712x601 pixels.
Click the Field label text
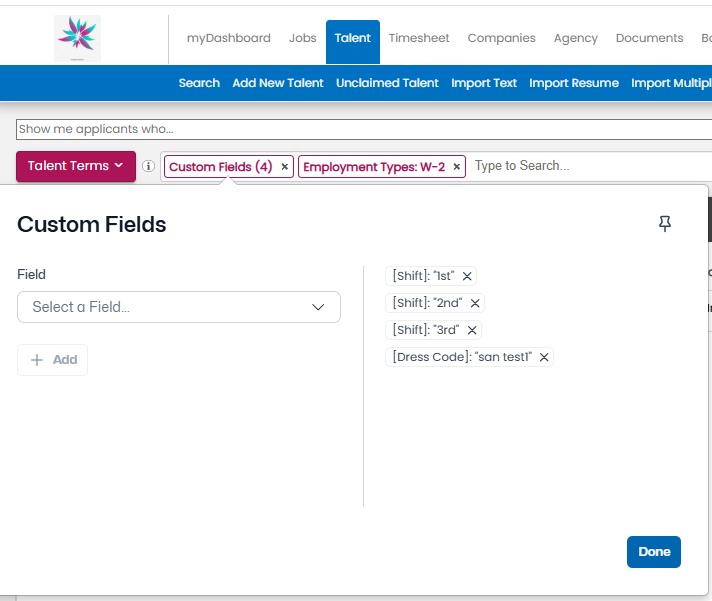pyautogui.click(x=31, y=274)
